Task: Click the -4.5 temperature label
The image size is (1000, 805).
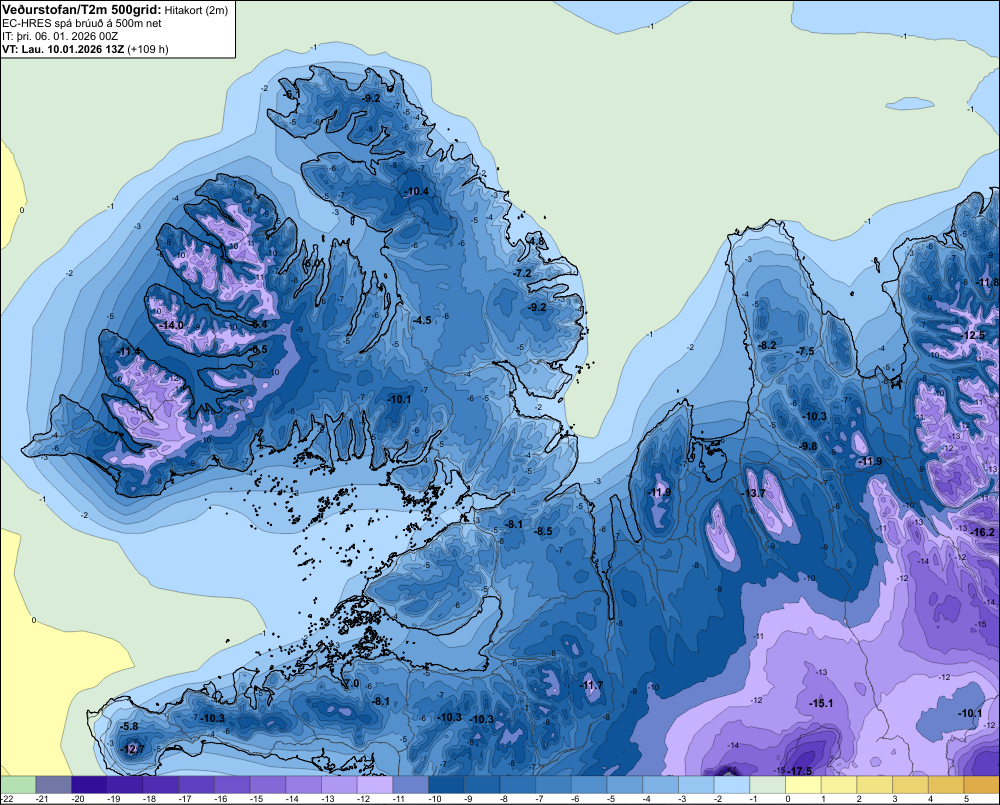Action: point(422,320)
